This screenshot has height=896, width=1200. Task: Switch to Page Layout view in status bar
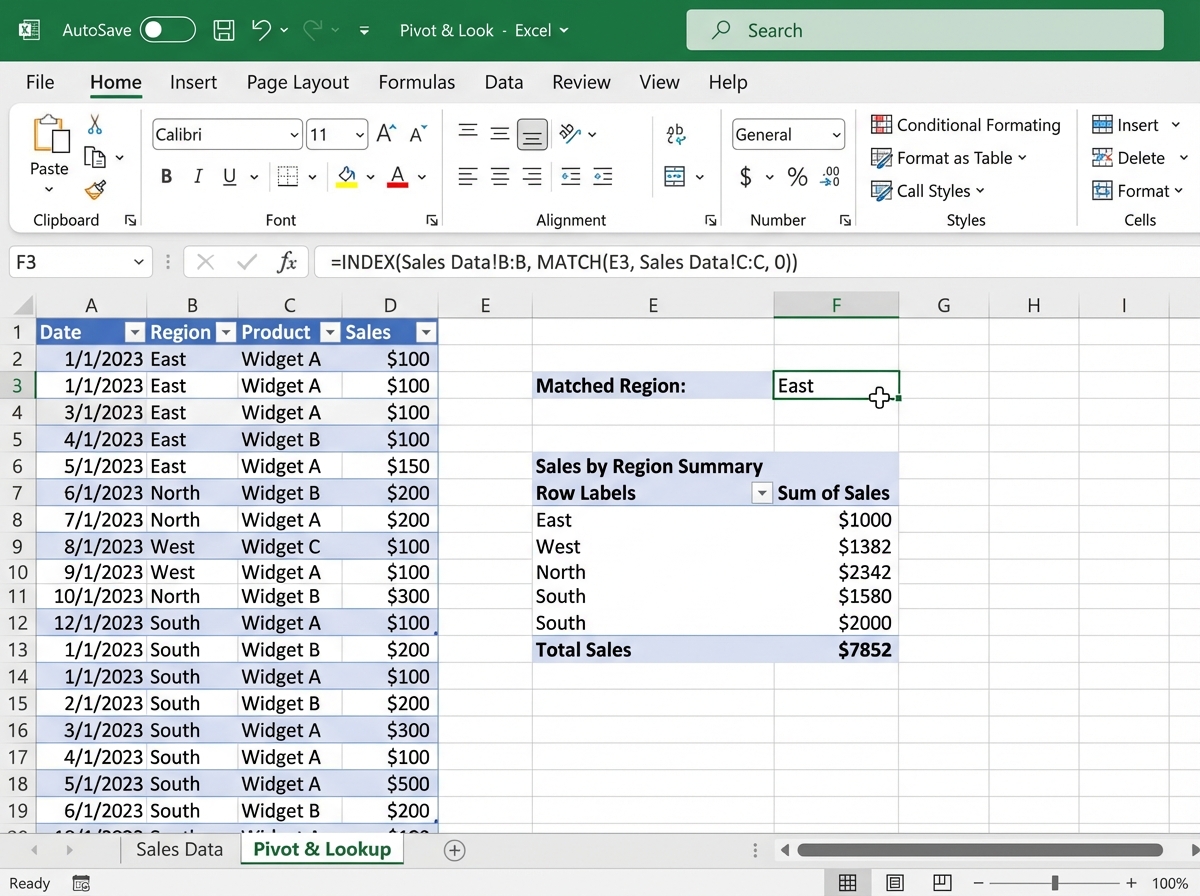point(895,883)
